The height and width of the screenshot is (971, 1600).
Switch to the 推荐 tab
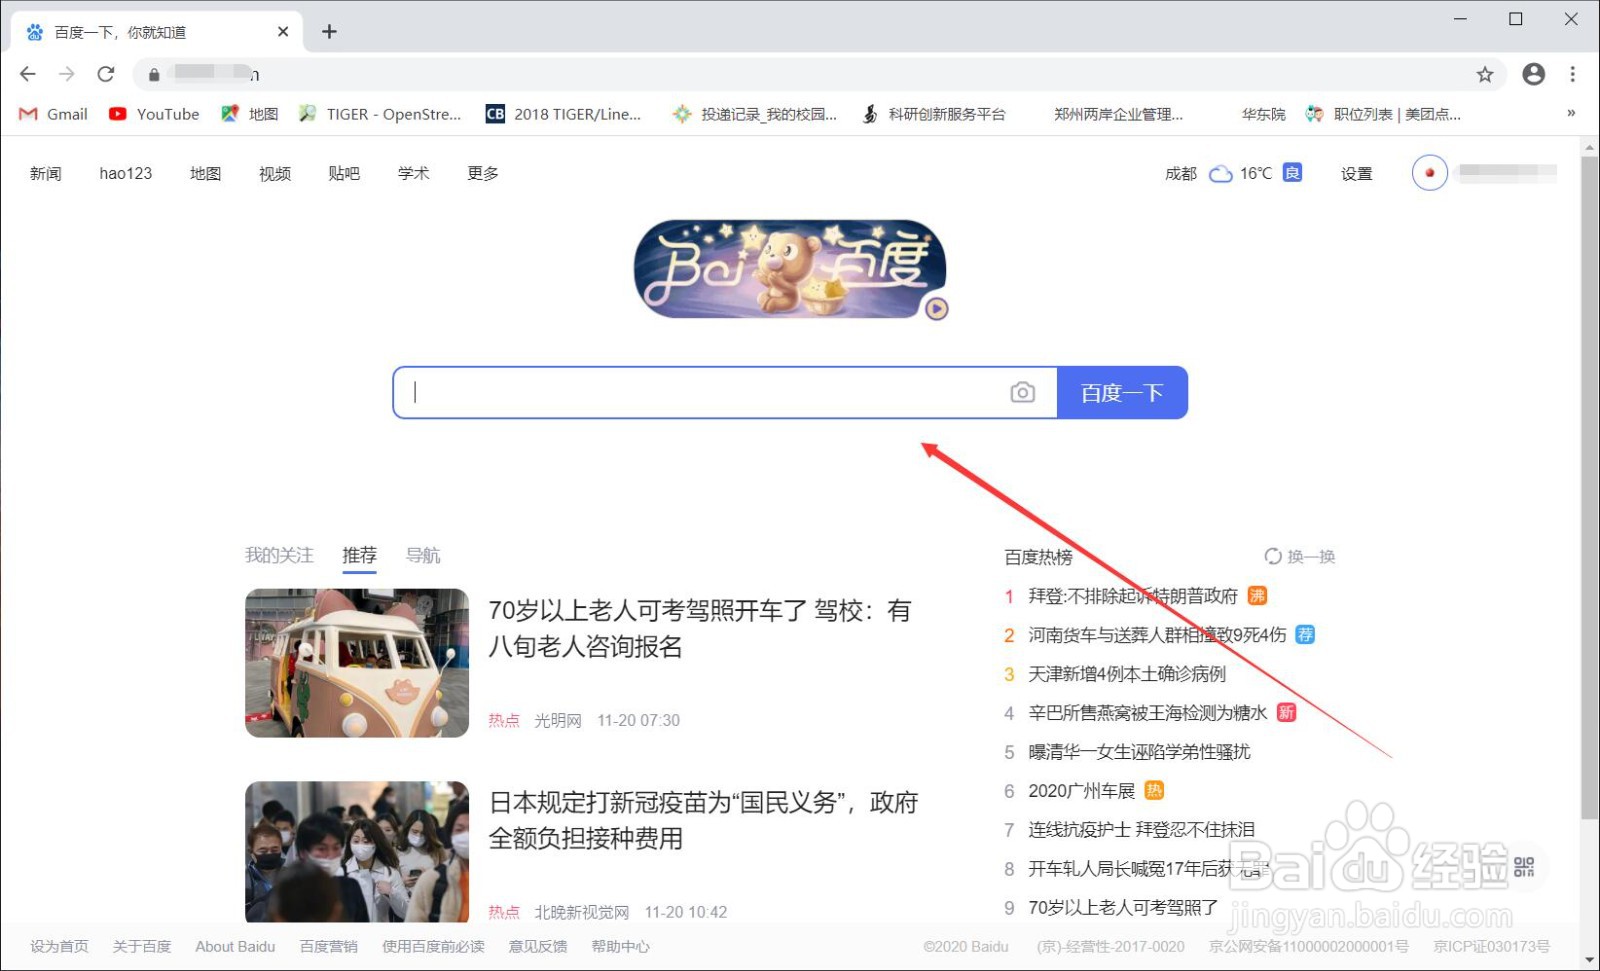pyautogui.click(x=360, y=555)
